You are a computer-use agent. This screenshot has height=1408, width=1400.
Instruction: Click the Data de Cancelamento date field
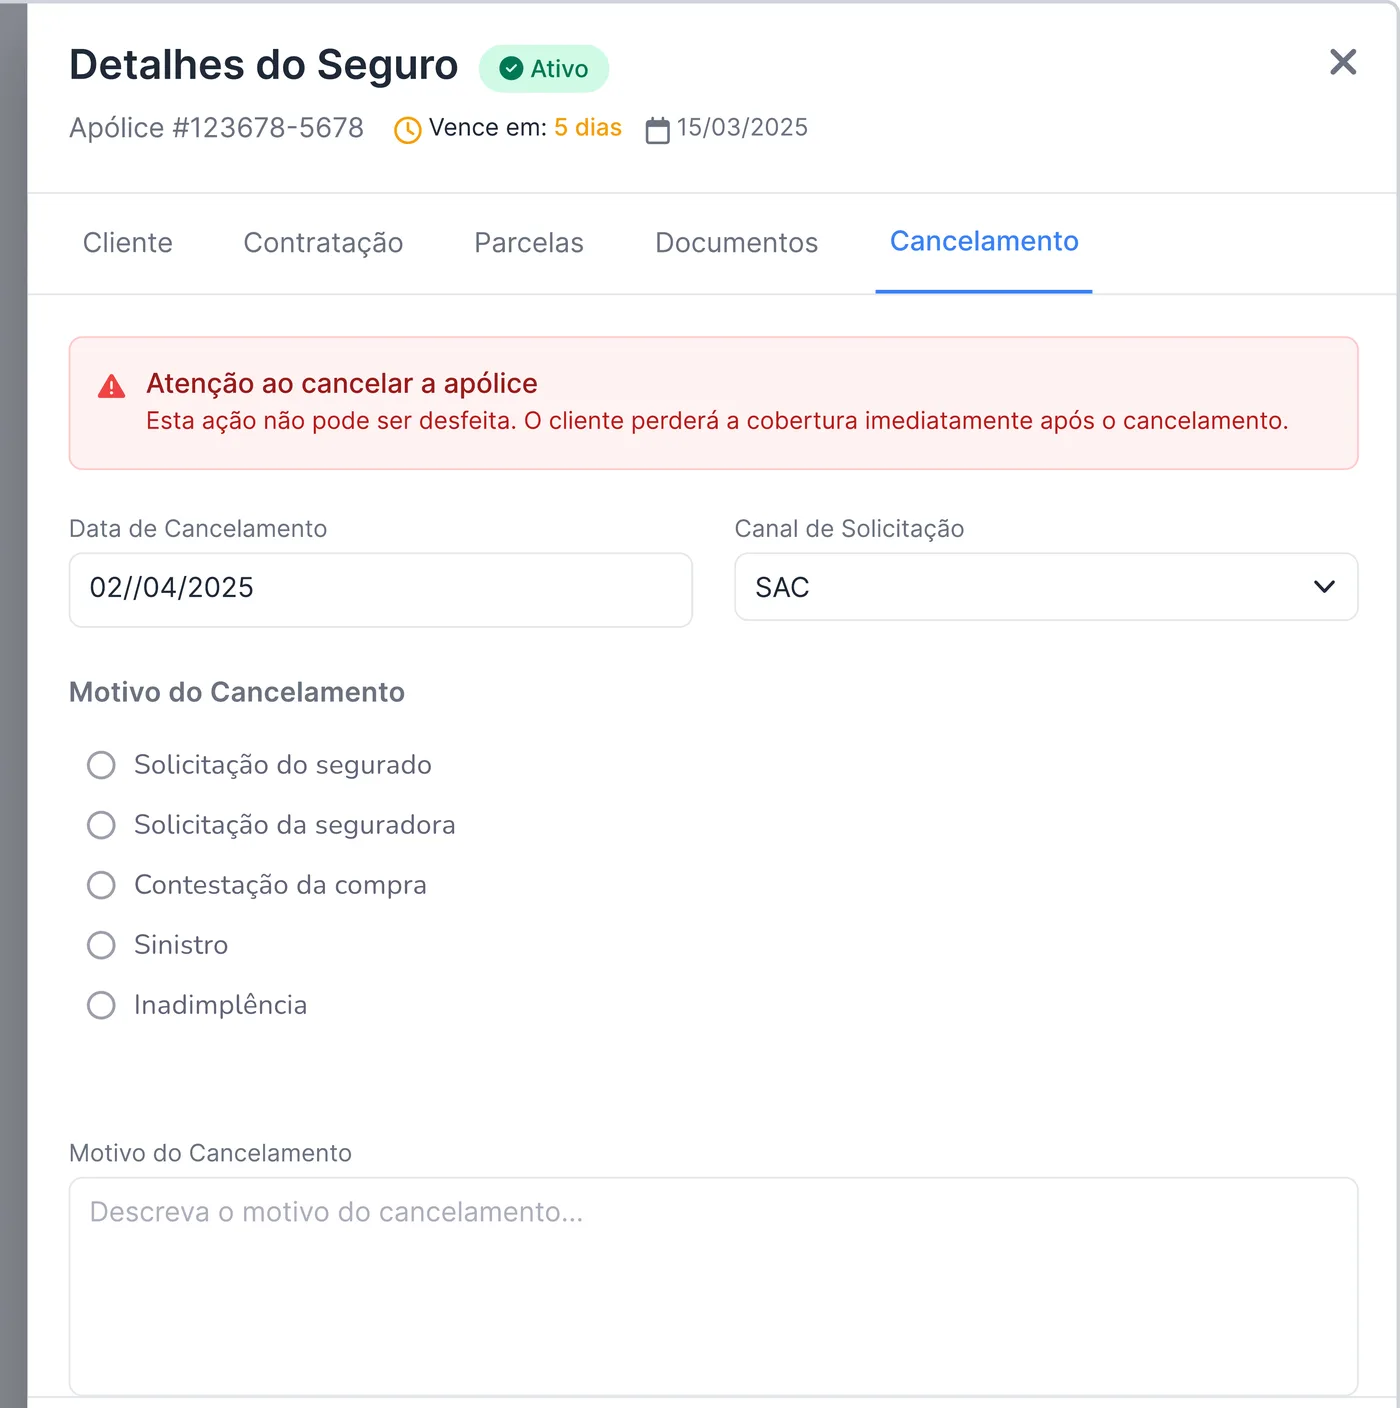[x=381, y=590]
